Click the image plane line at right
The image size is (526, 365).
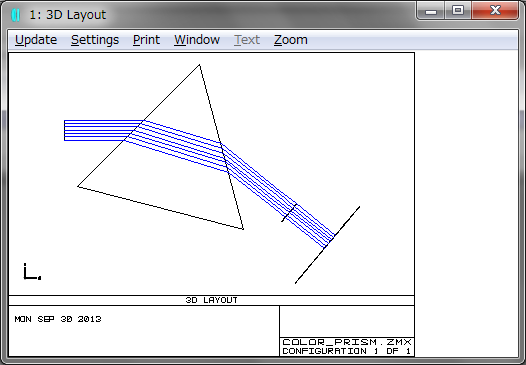tap(327, 245)
